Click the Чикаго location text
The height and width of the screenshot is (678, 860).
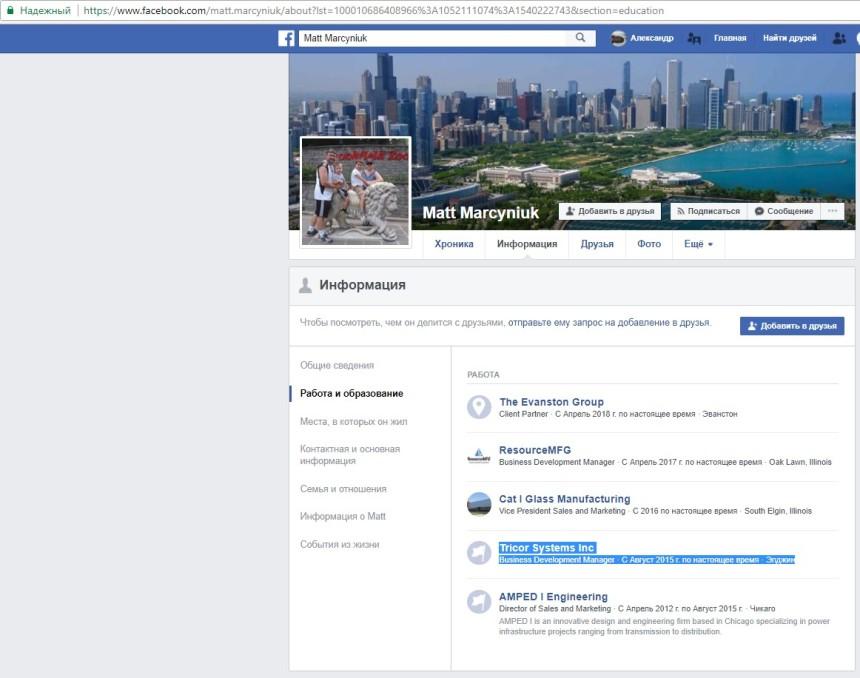[762, 608]
